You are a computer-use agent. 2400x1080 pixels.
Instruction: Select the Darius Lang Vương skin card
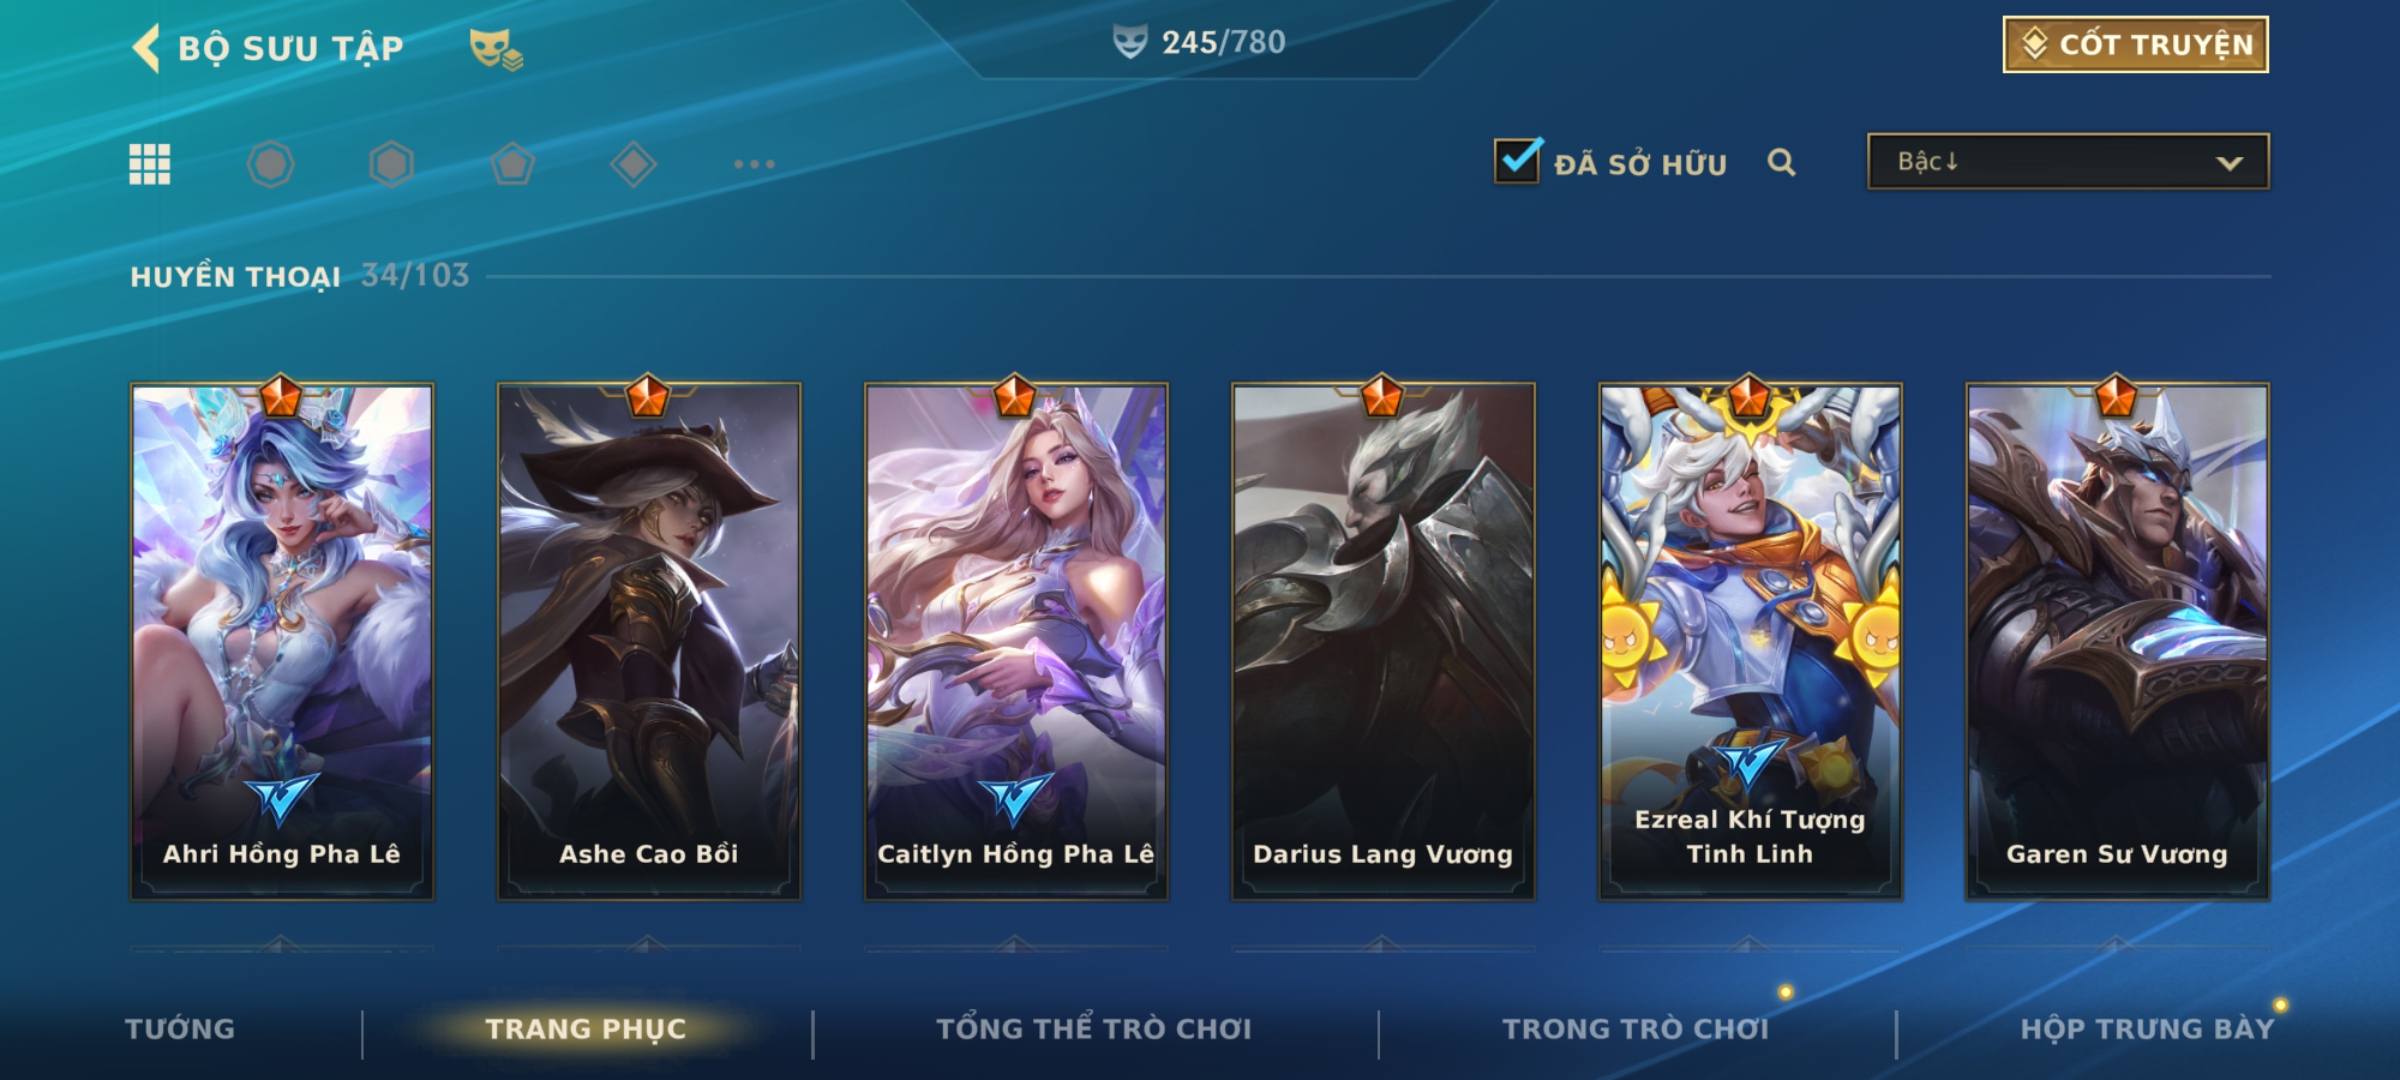(x=1383, y=642)
